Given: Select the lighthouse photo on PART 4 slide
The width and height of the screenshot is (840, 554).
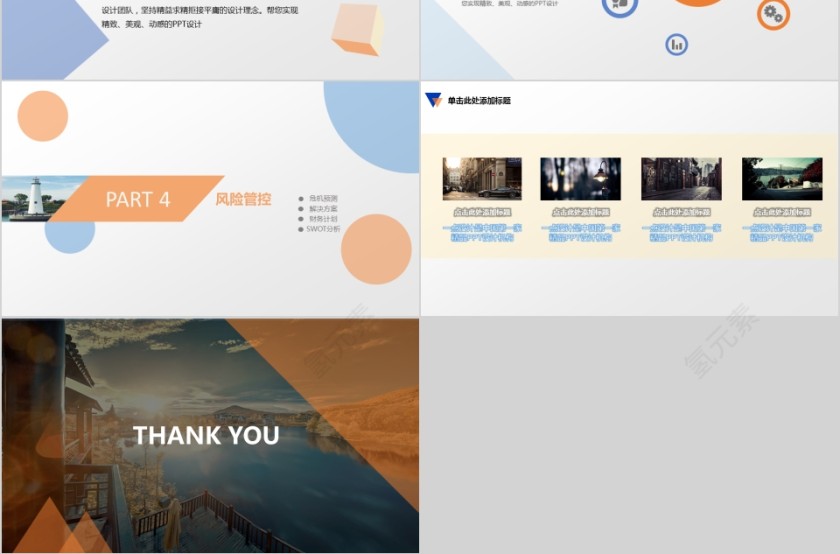Looking at the screenshot, I should pyautogui.click(x=35, y=198).
